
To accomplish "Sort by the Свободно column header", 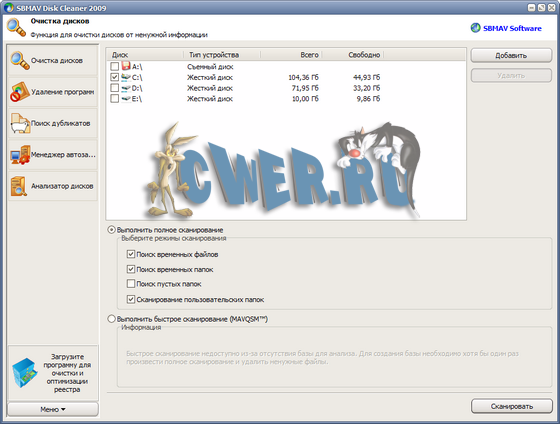I will point(352,55).
